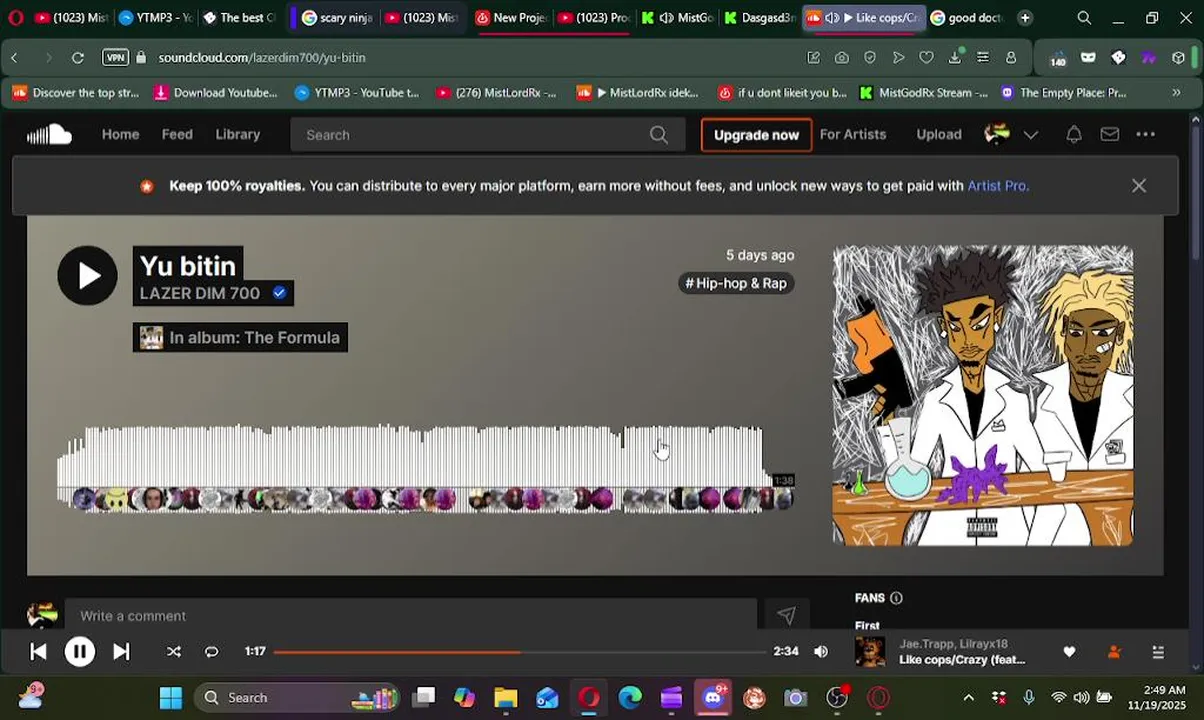Open the Upload page
Viewport: 1204px width, 720px height.
939,134
